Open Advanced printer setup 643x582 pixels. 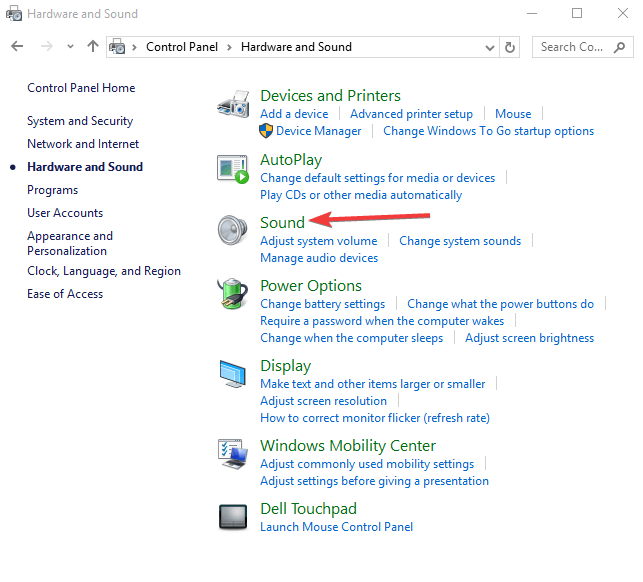(x=411, y=114)
